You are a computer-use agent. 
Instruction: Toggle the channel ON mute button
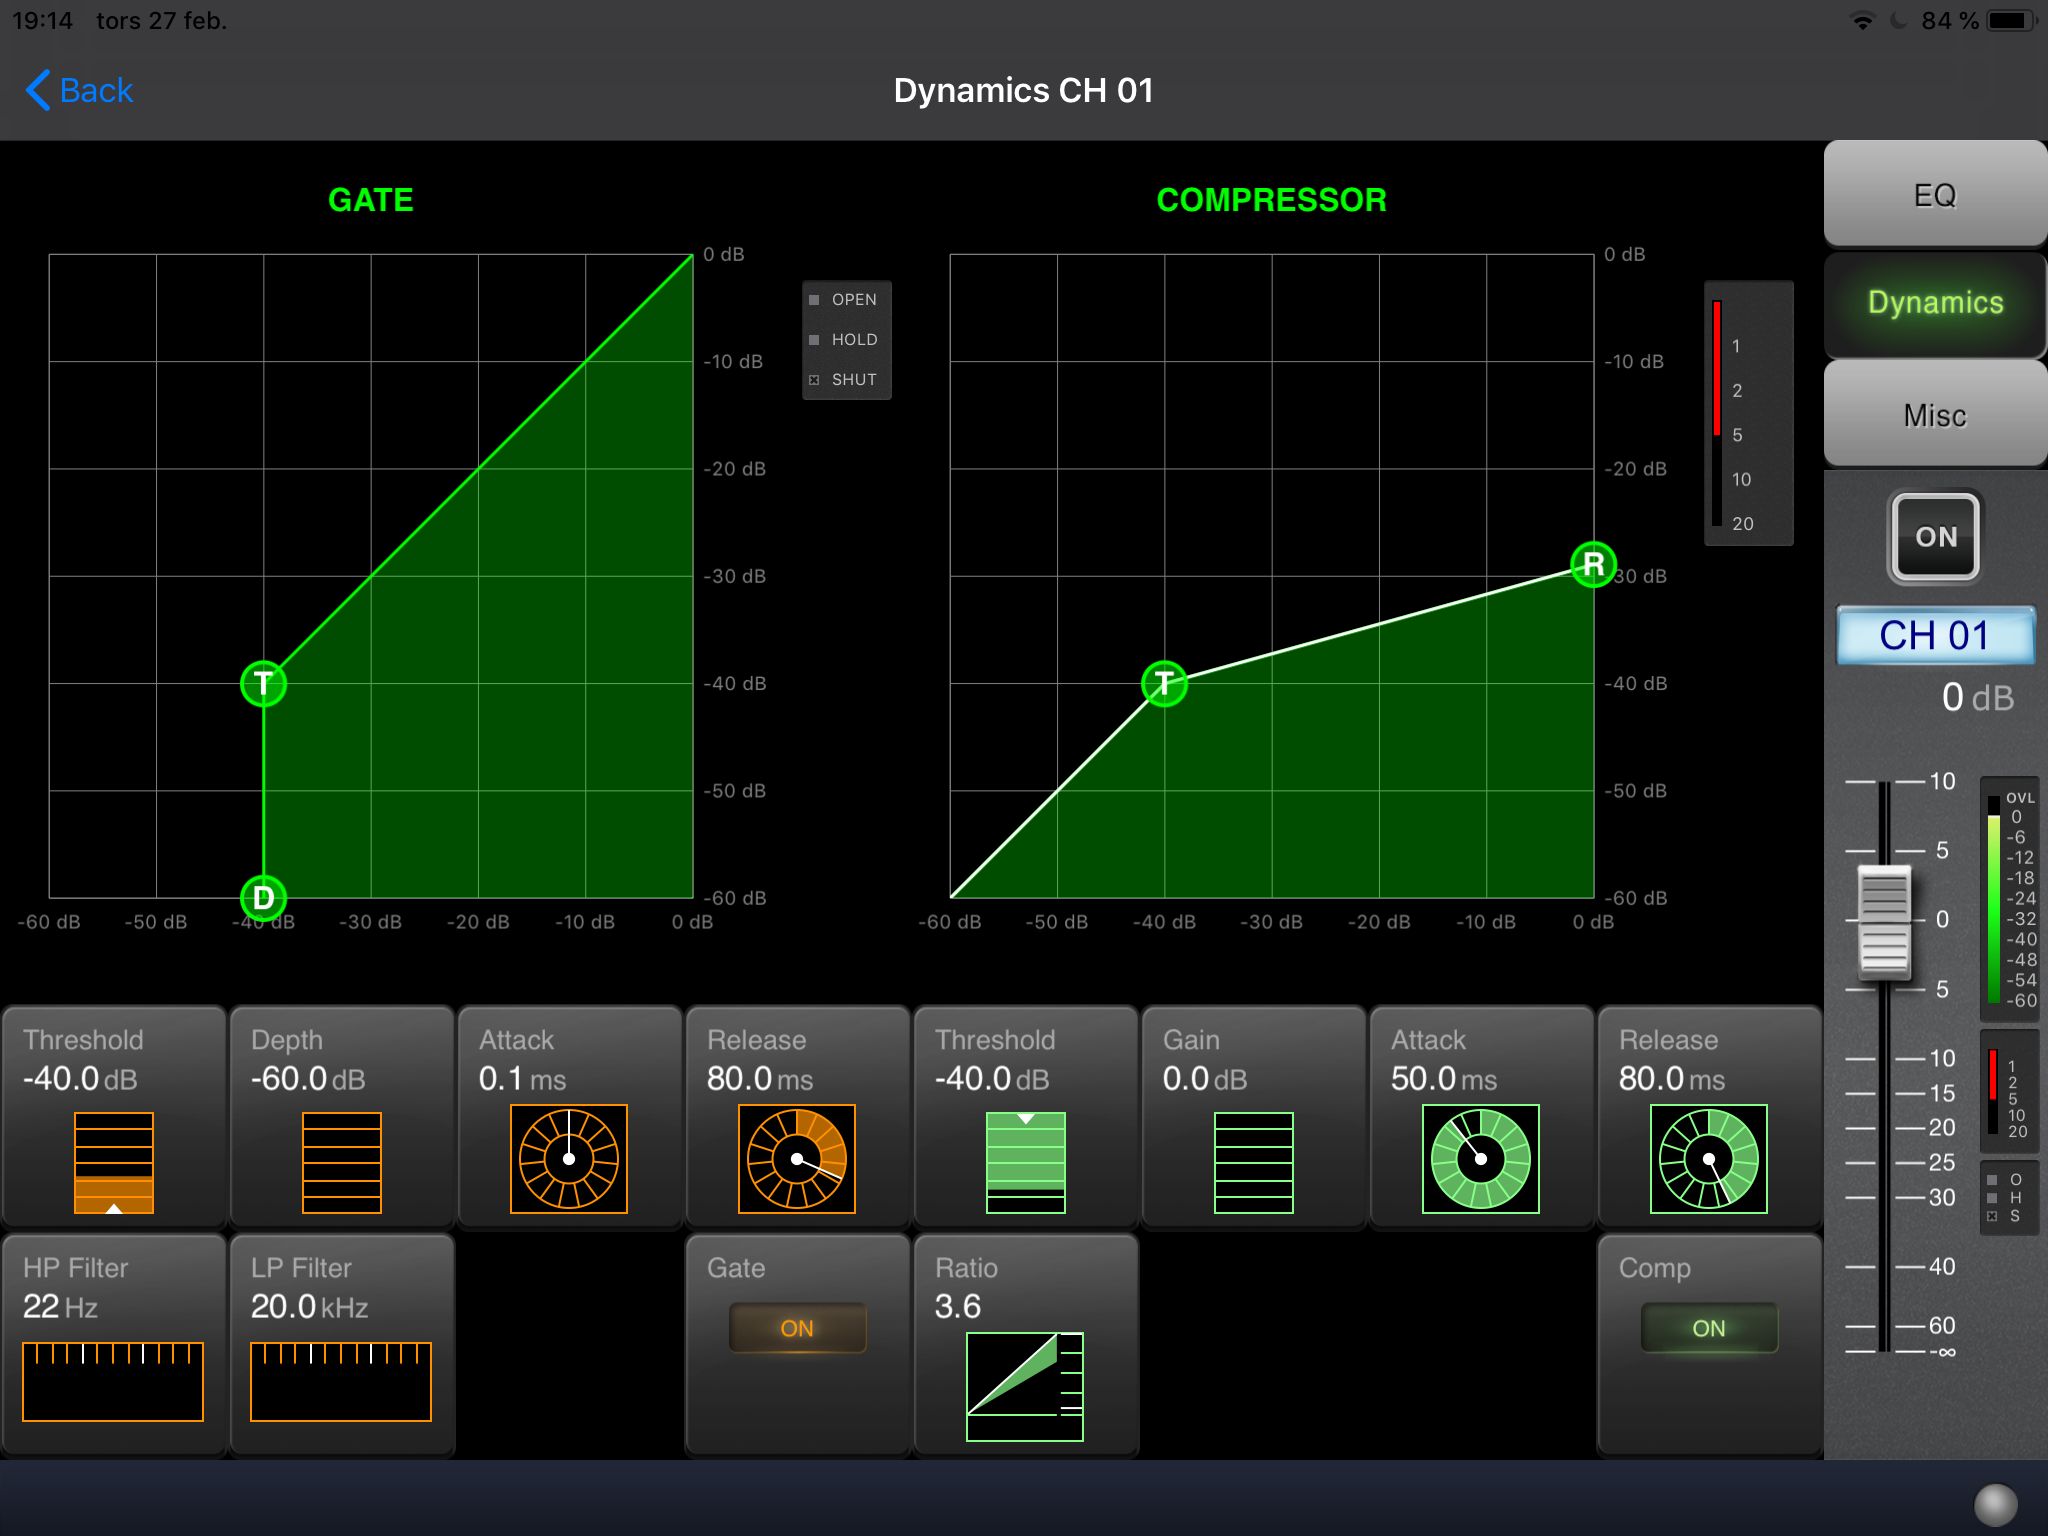[x=1935, y=537]
